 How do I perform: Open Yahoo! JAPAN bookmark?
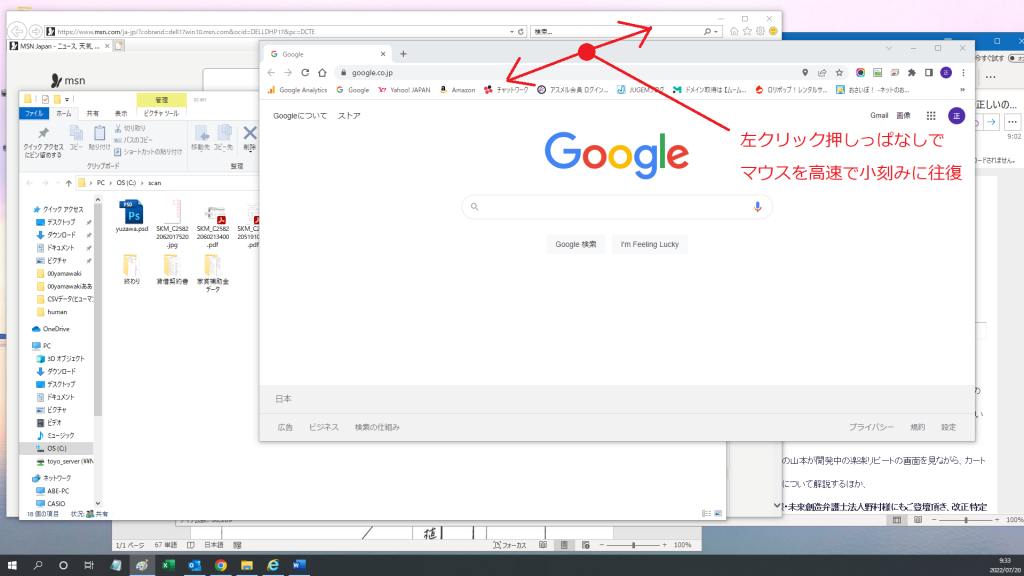tap(404, 90)
